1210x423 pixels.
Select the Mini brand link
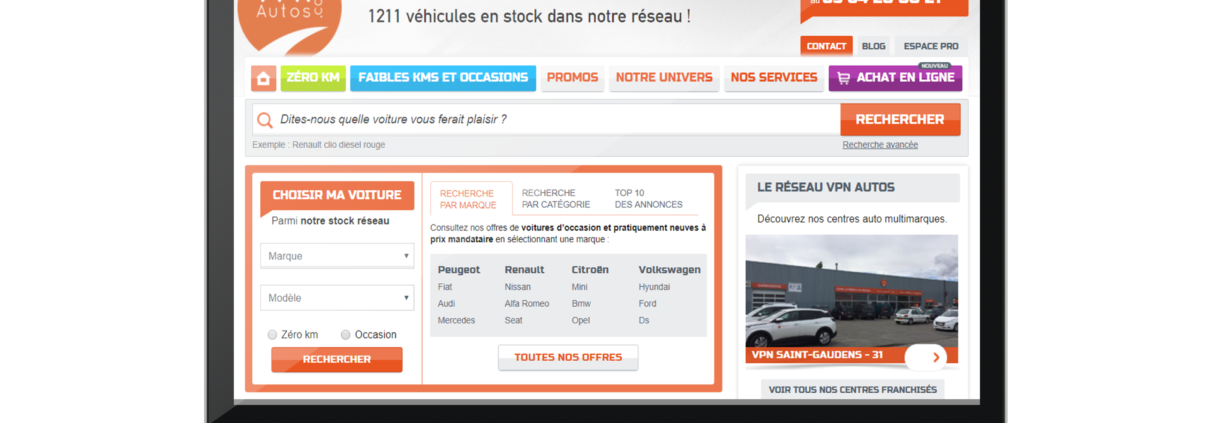pyautogui.click(x=580, y=287)
